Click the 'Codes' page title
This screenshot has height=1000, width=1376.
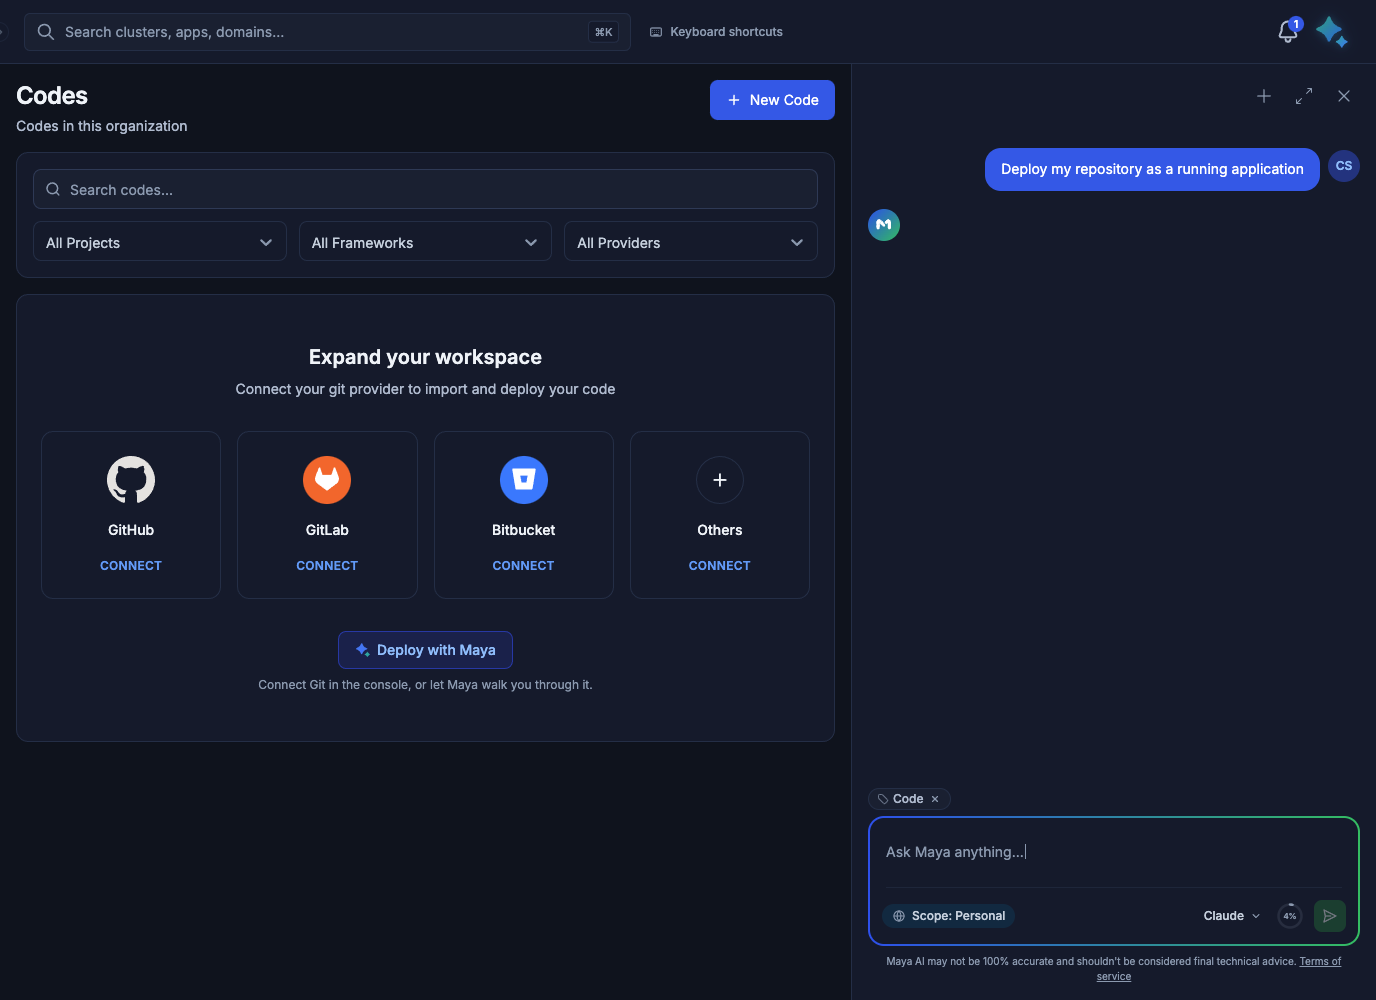52,96
